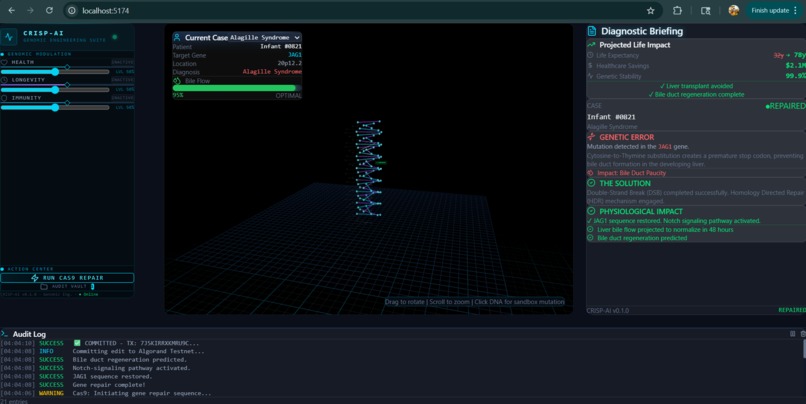Open the Audit Vault button

(x=67, y=286)
